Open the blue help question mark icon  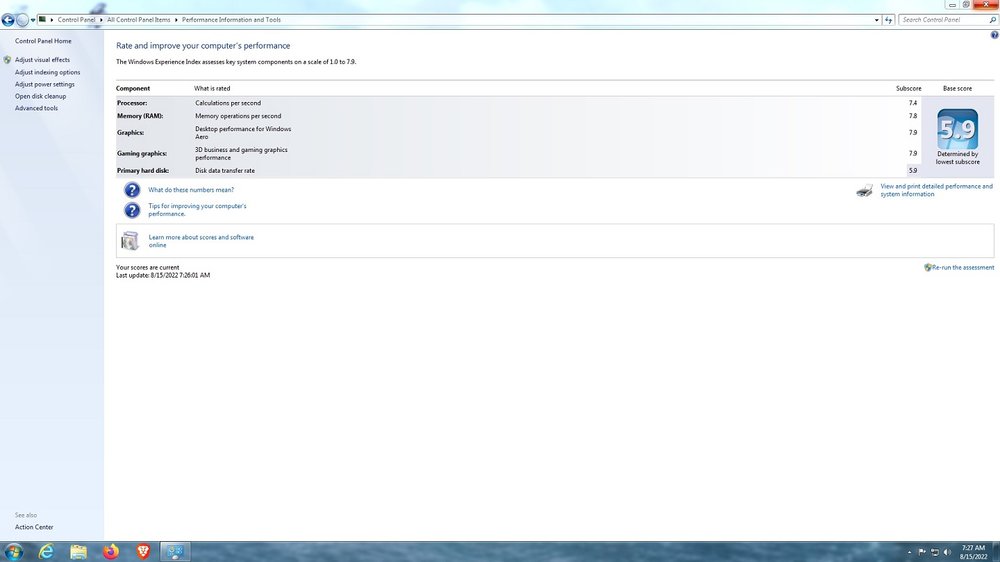click(x=994, y=35)
